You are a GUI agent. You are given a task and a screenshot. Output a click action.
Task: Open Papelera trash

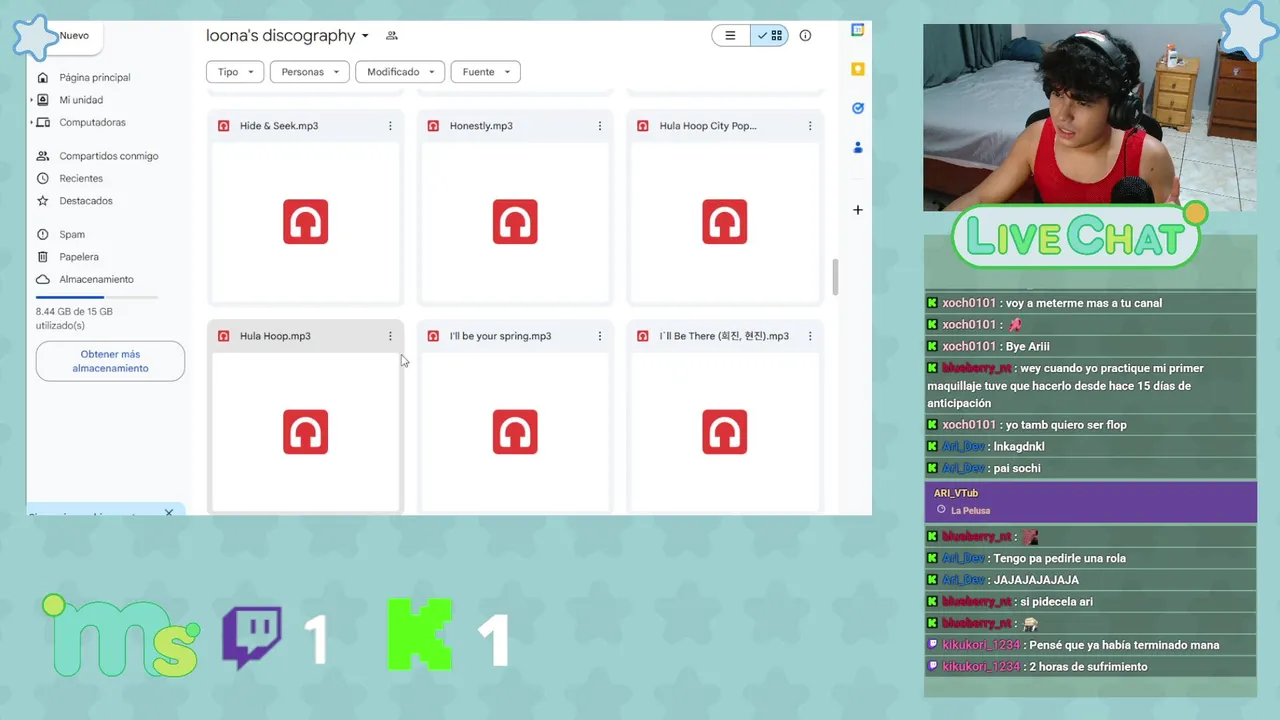[79, 257]
